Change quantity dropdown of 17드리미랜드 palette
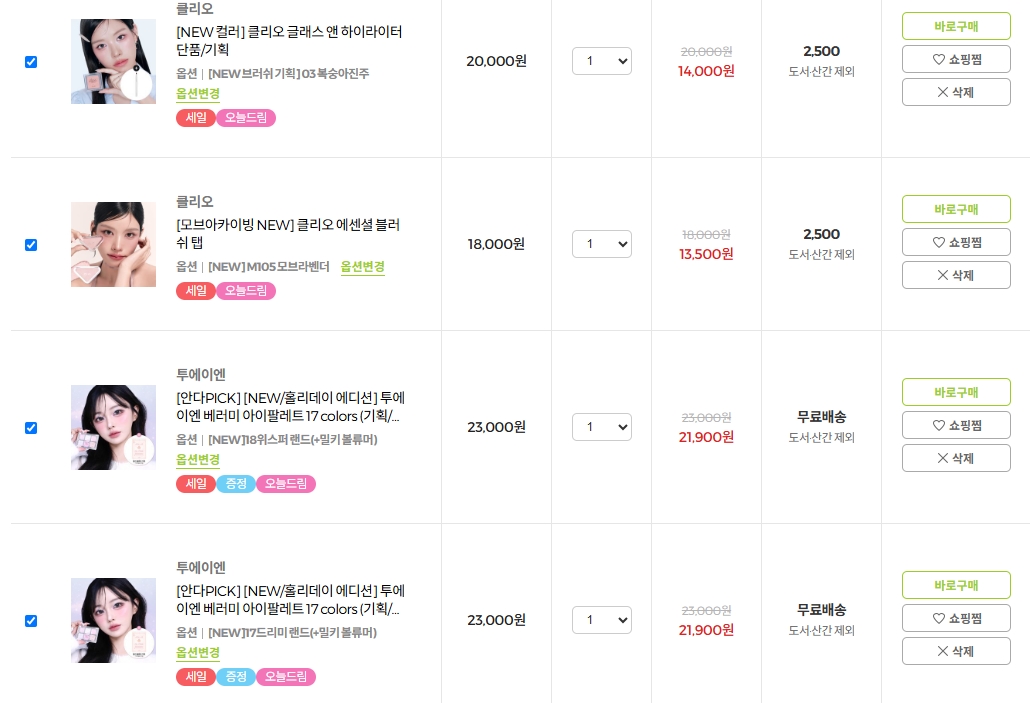The image size is (1030, 703). tap(601, 620)
